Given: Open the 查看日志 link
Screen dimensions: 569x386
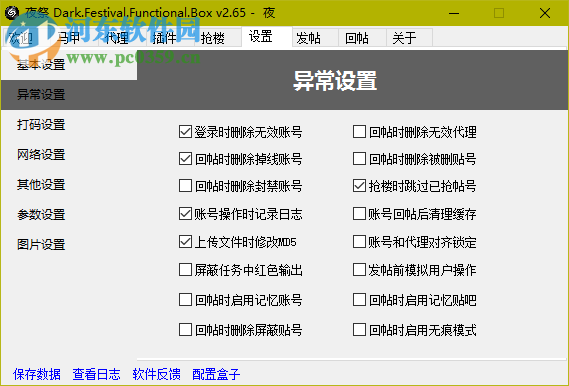Looking at the screenshot, I should [x=97, y=374].
